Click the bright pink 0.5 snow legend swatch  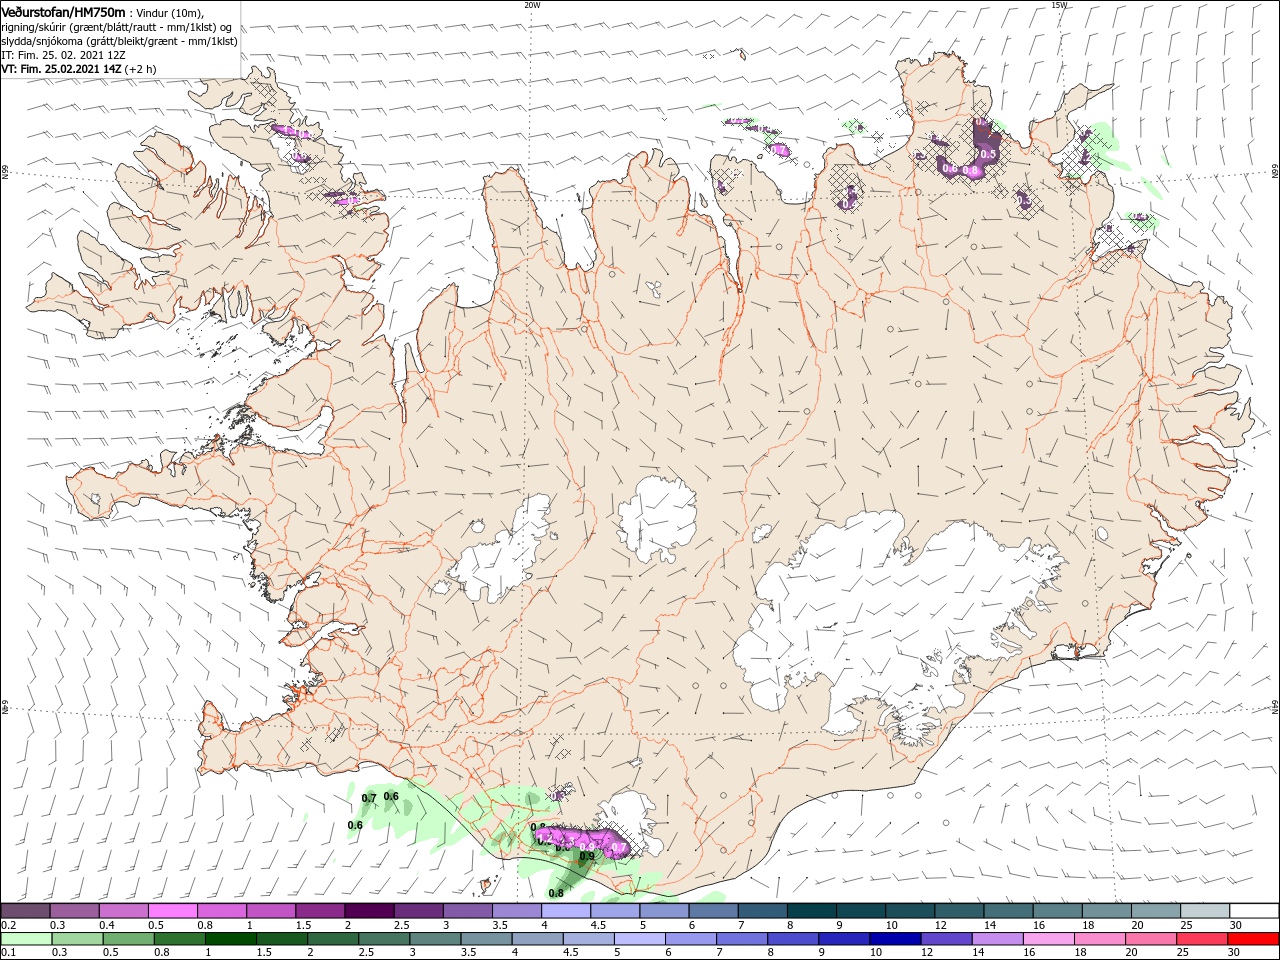tap(173, 911)
